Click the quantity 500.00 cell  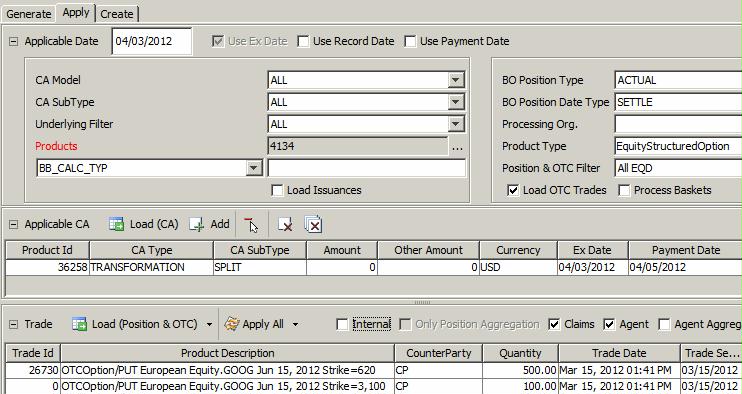pyautogui.click(x=521, y=370)
